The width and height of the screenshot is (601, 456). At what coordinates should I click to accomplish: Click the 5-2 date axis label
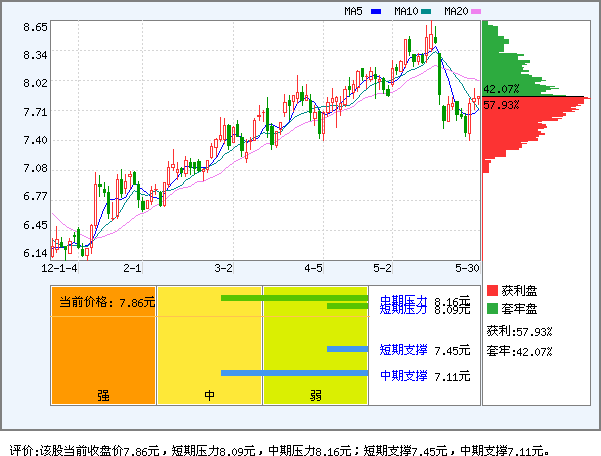point(383,268)
